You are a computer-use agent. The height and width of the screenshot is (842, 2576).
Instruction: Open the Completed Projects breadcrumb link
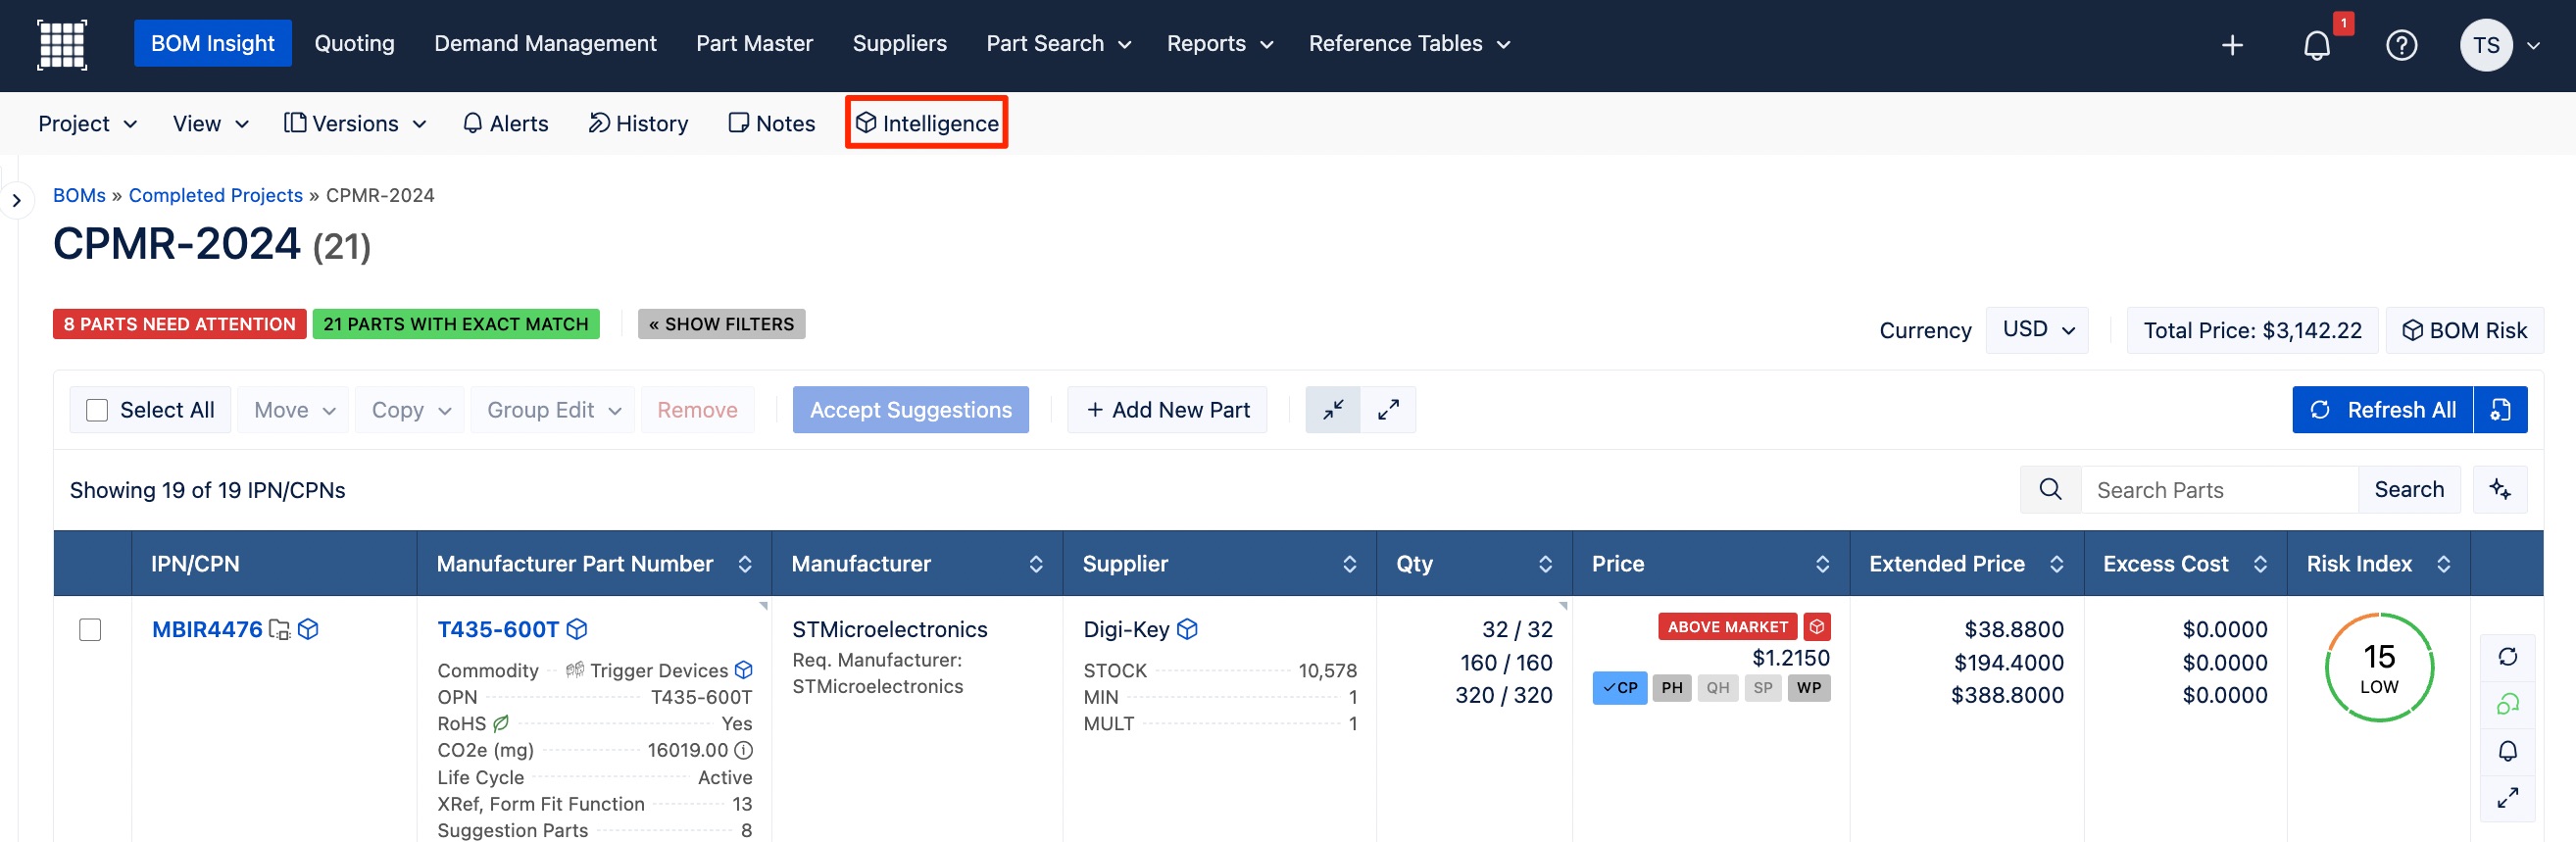click(x=215, y=196)
